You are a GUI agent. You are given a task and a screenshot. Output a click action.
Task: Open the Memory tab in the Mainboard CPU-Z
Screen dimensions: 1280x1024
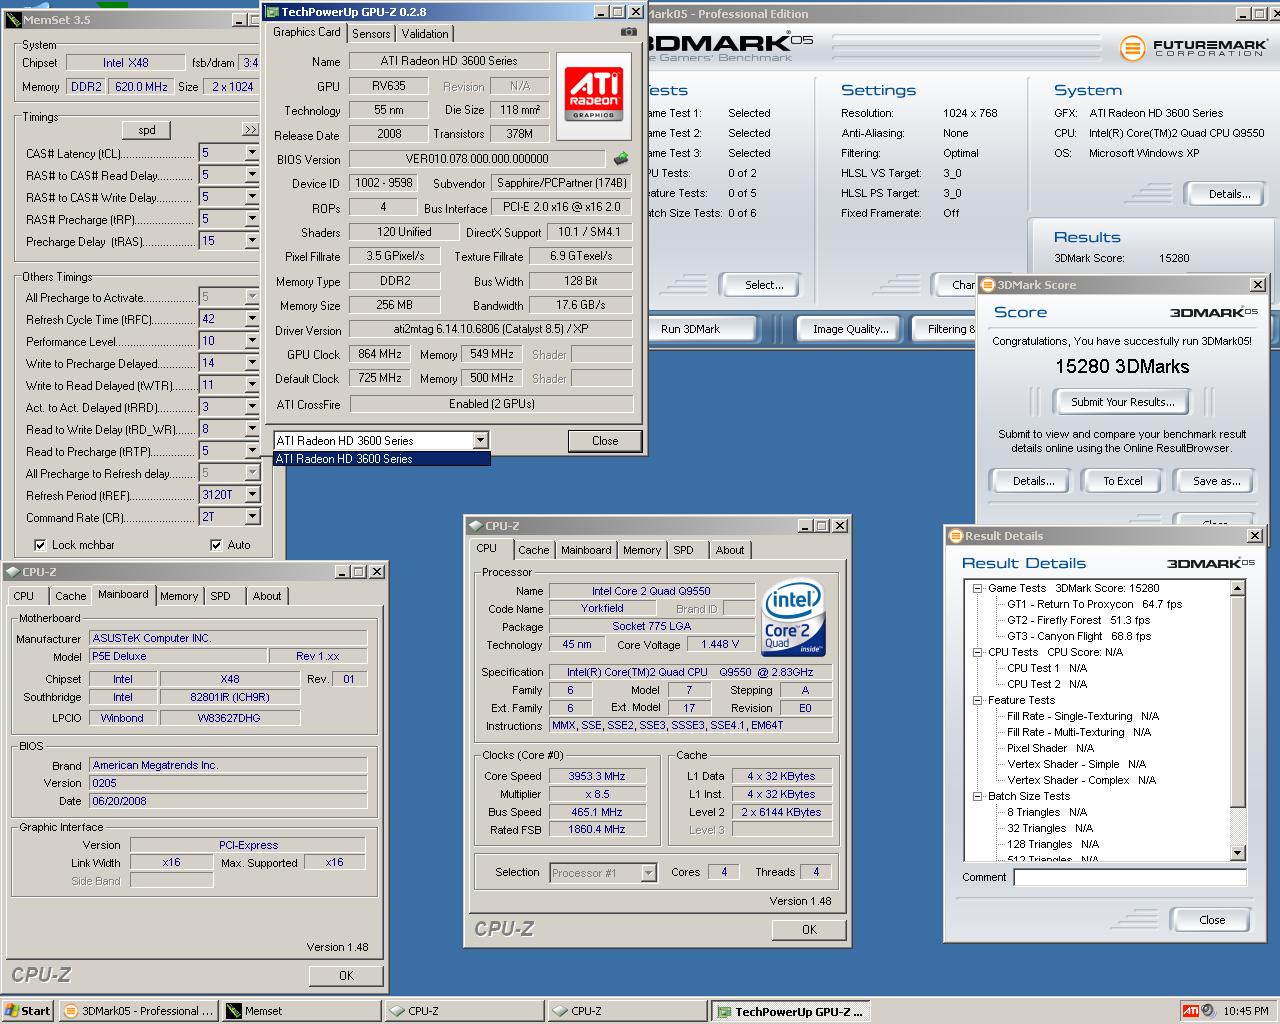[179, 596]
